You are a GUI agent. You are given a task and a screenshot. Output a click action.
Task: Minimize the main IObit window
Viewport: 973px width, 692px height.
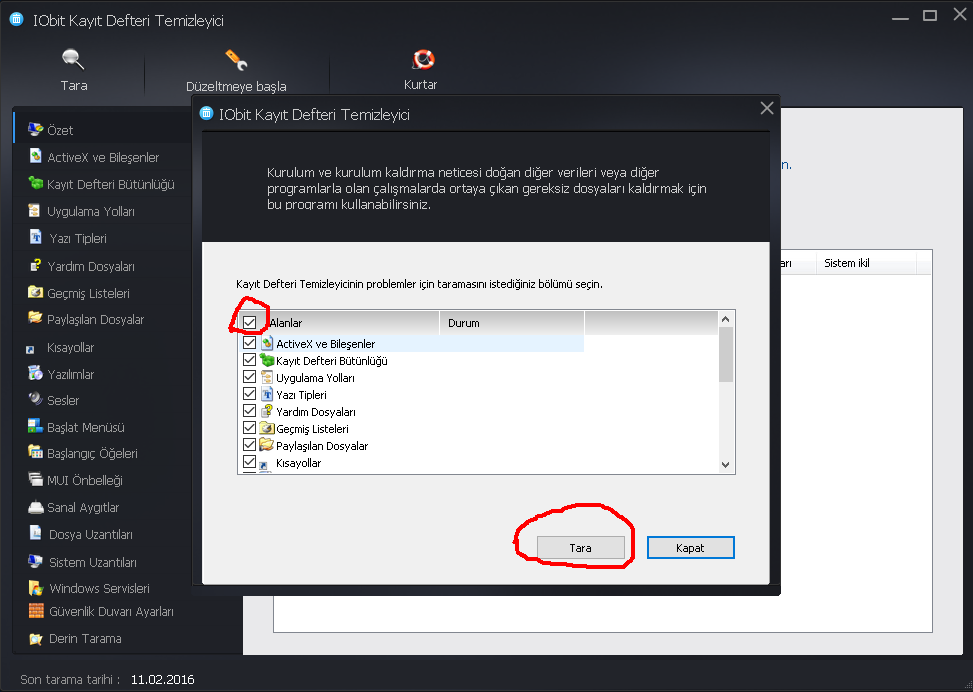(900, 19)
